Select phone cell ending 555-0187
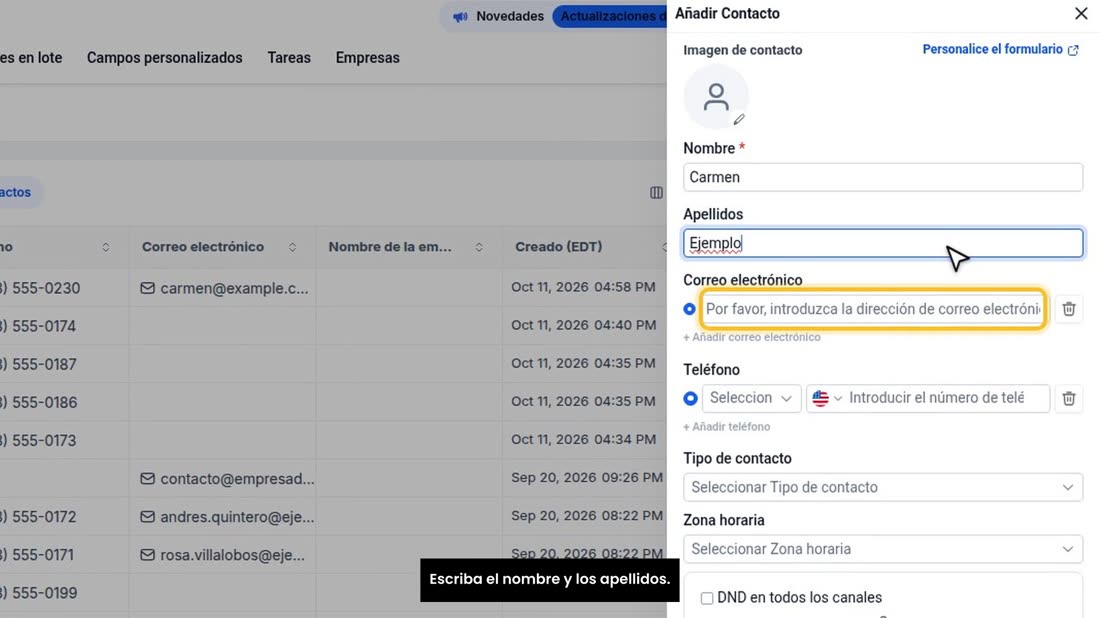Viewport: 1100px width, 618px height. coord(39,364)
